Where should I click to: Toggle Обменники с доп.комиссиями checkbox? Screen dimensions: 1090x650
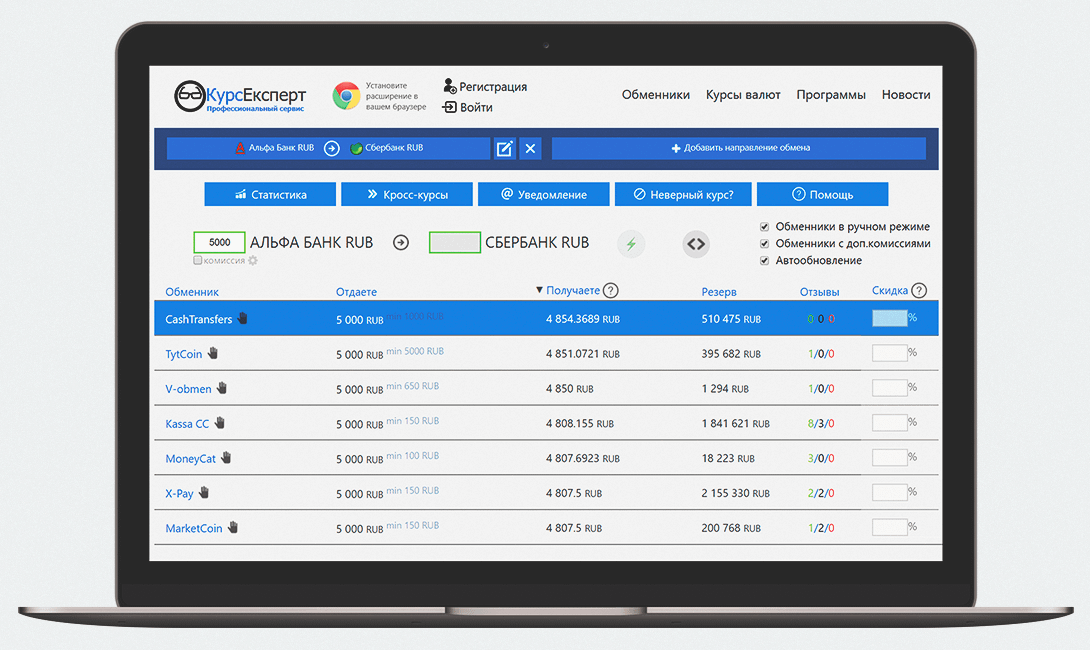[765, 243]
